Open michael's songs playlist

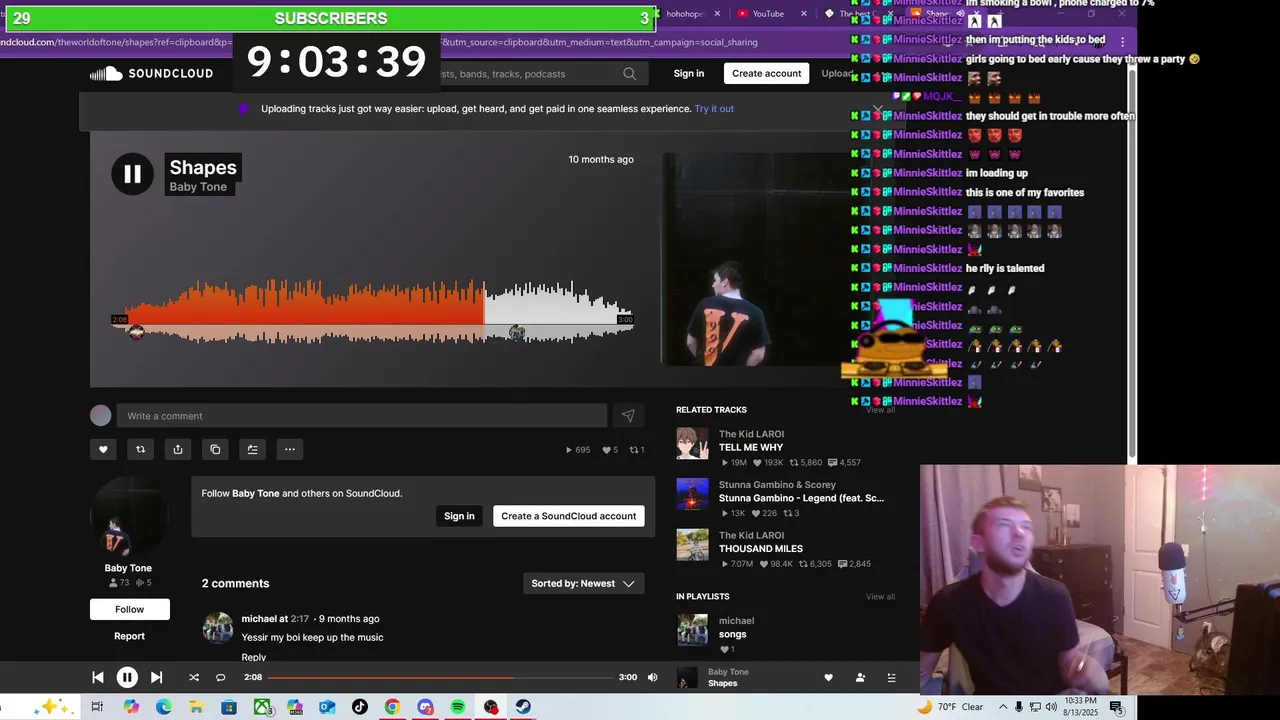click(x=733, y=634)
